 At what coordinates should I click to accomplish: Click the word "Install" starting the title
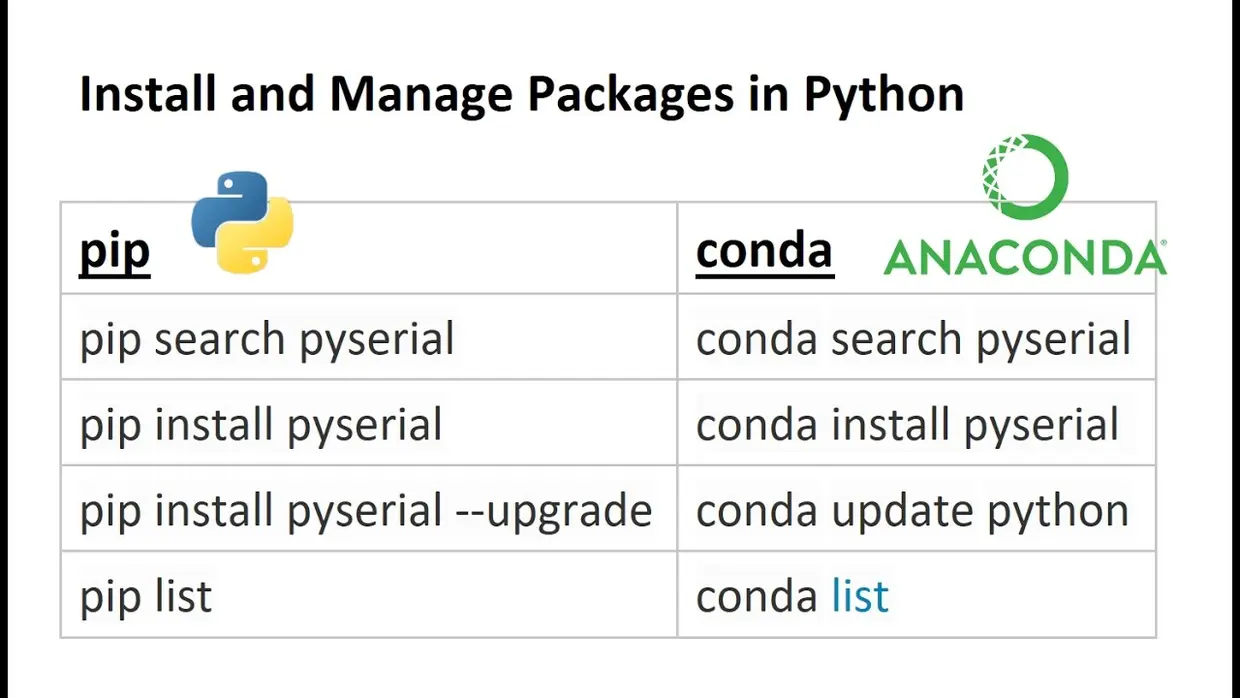(x=145, y=94)
